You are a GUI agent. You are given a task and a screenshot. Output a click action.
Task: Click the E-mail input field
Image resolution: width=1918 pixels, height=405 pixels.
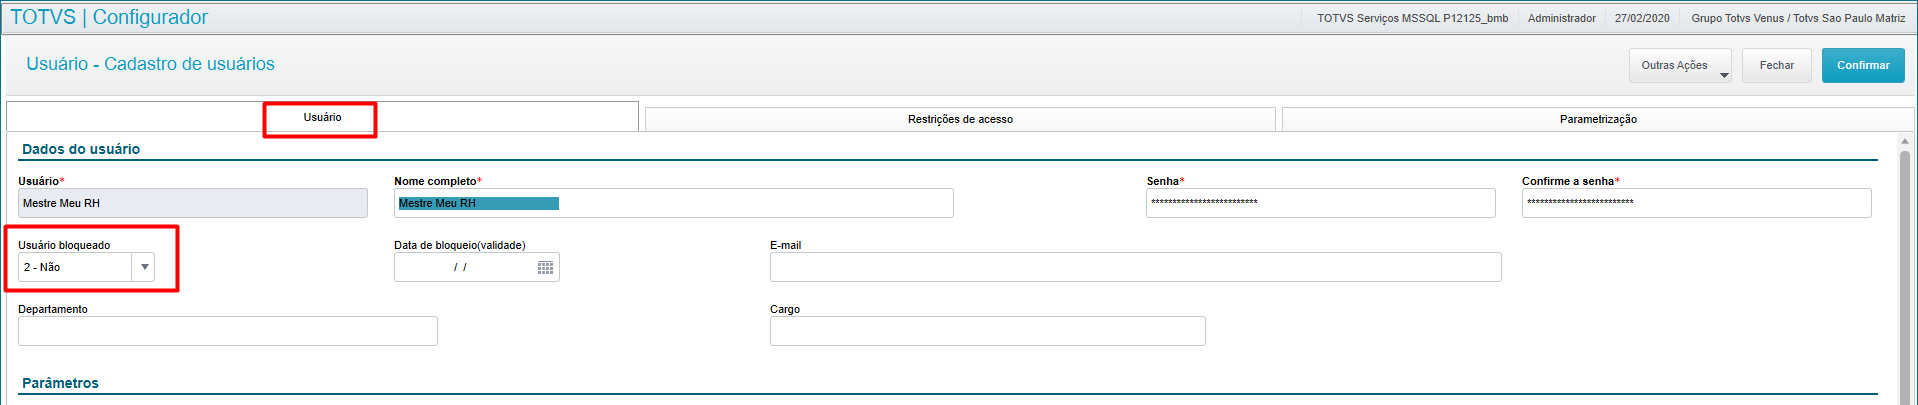[1136, 267]
